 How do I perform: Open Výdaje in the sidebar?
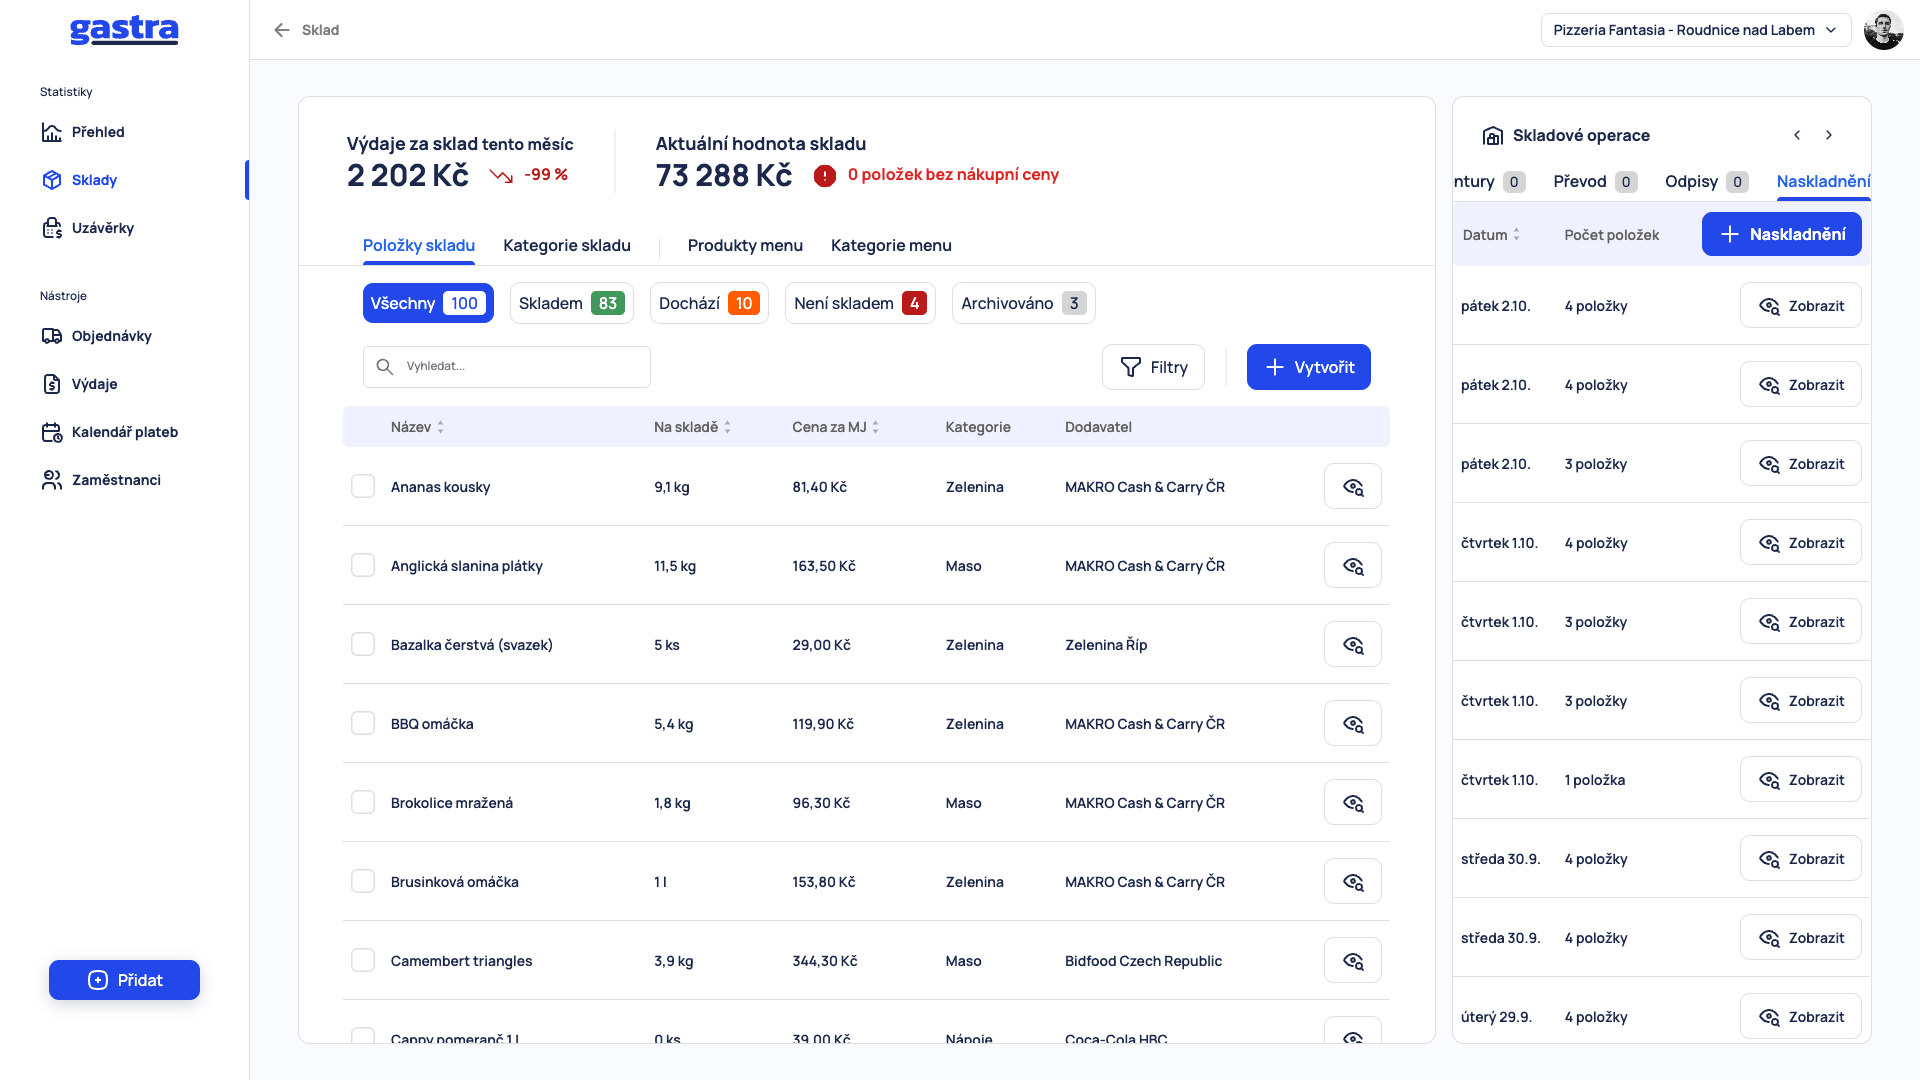pos(79,384)
